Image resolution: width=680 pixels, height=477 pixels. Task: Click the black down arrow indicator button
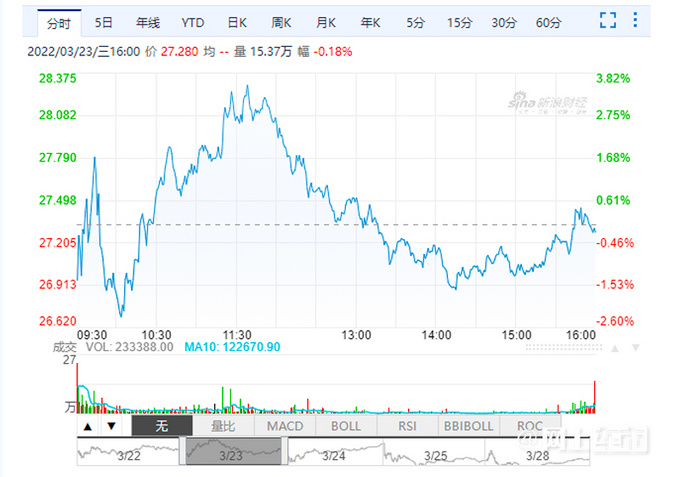(111, 426)
